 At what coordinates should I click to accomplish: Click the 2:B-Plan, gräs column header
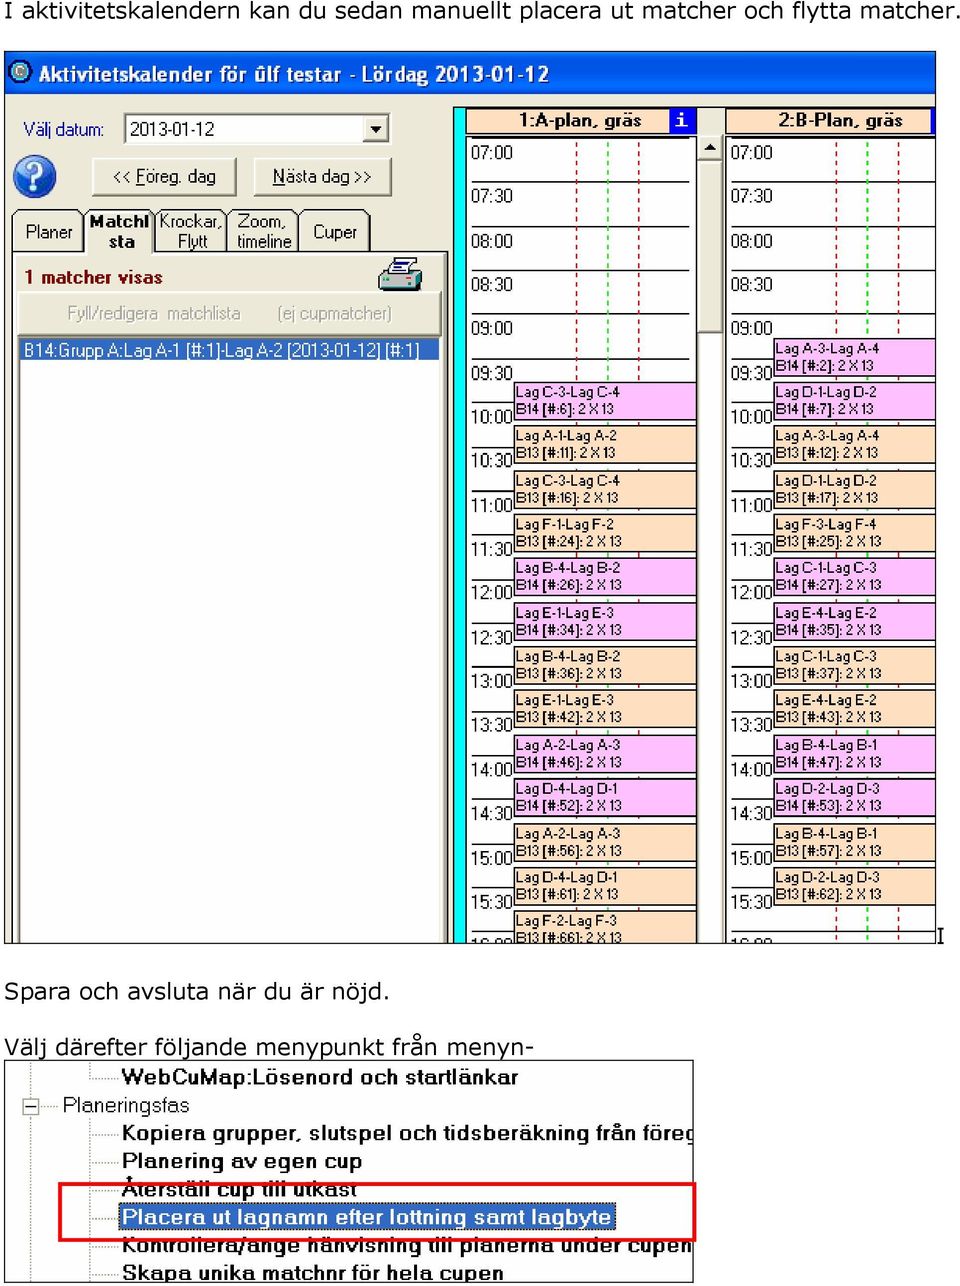829,120
